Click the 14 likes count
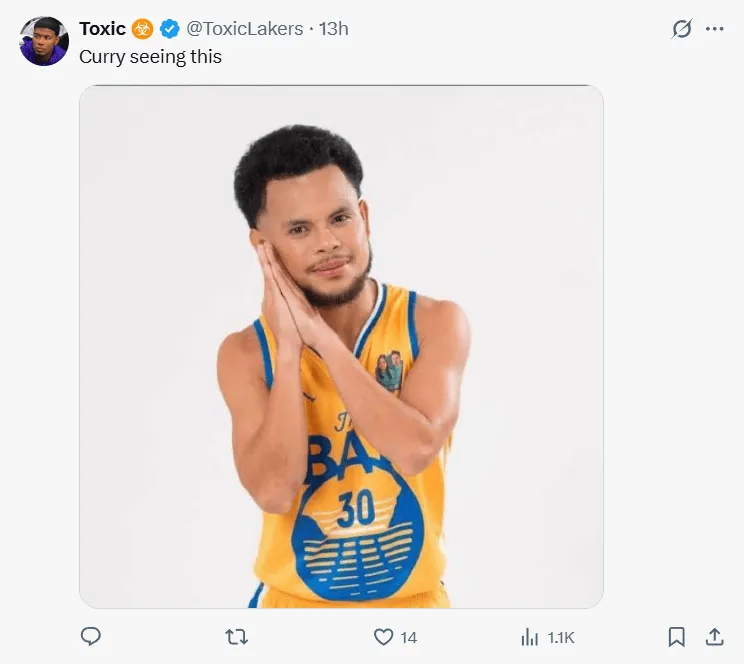This screenshot has width=744, height=664. click(409, 637)
